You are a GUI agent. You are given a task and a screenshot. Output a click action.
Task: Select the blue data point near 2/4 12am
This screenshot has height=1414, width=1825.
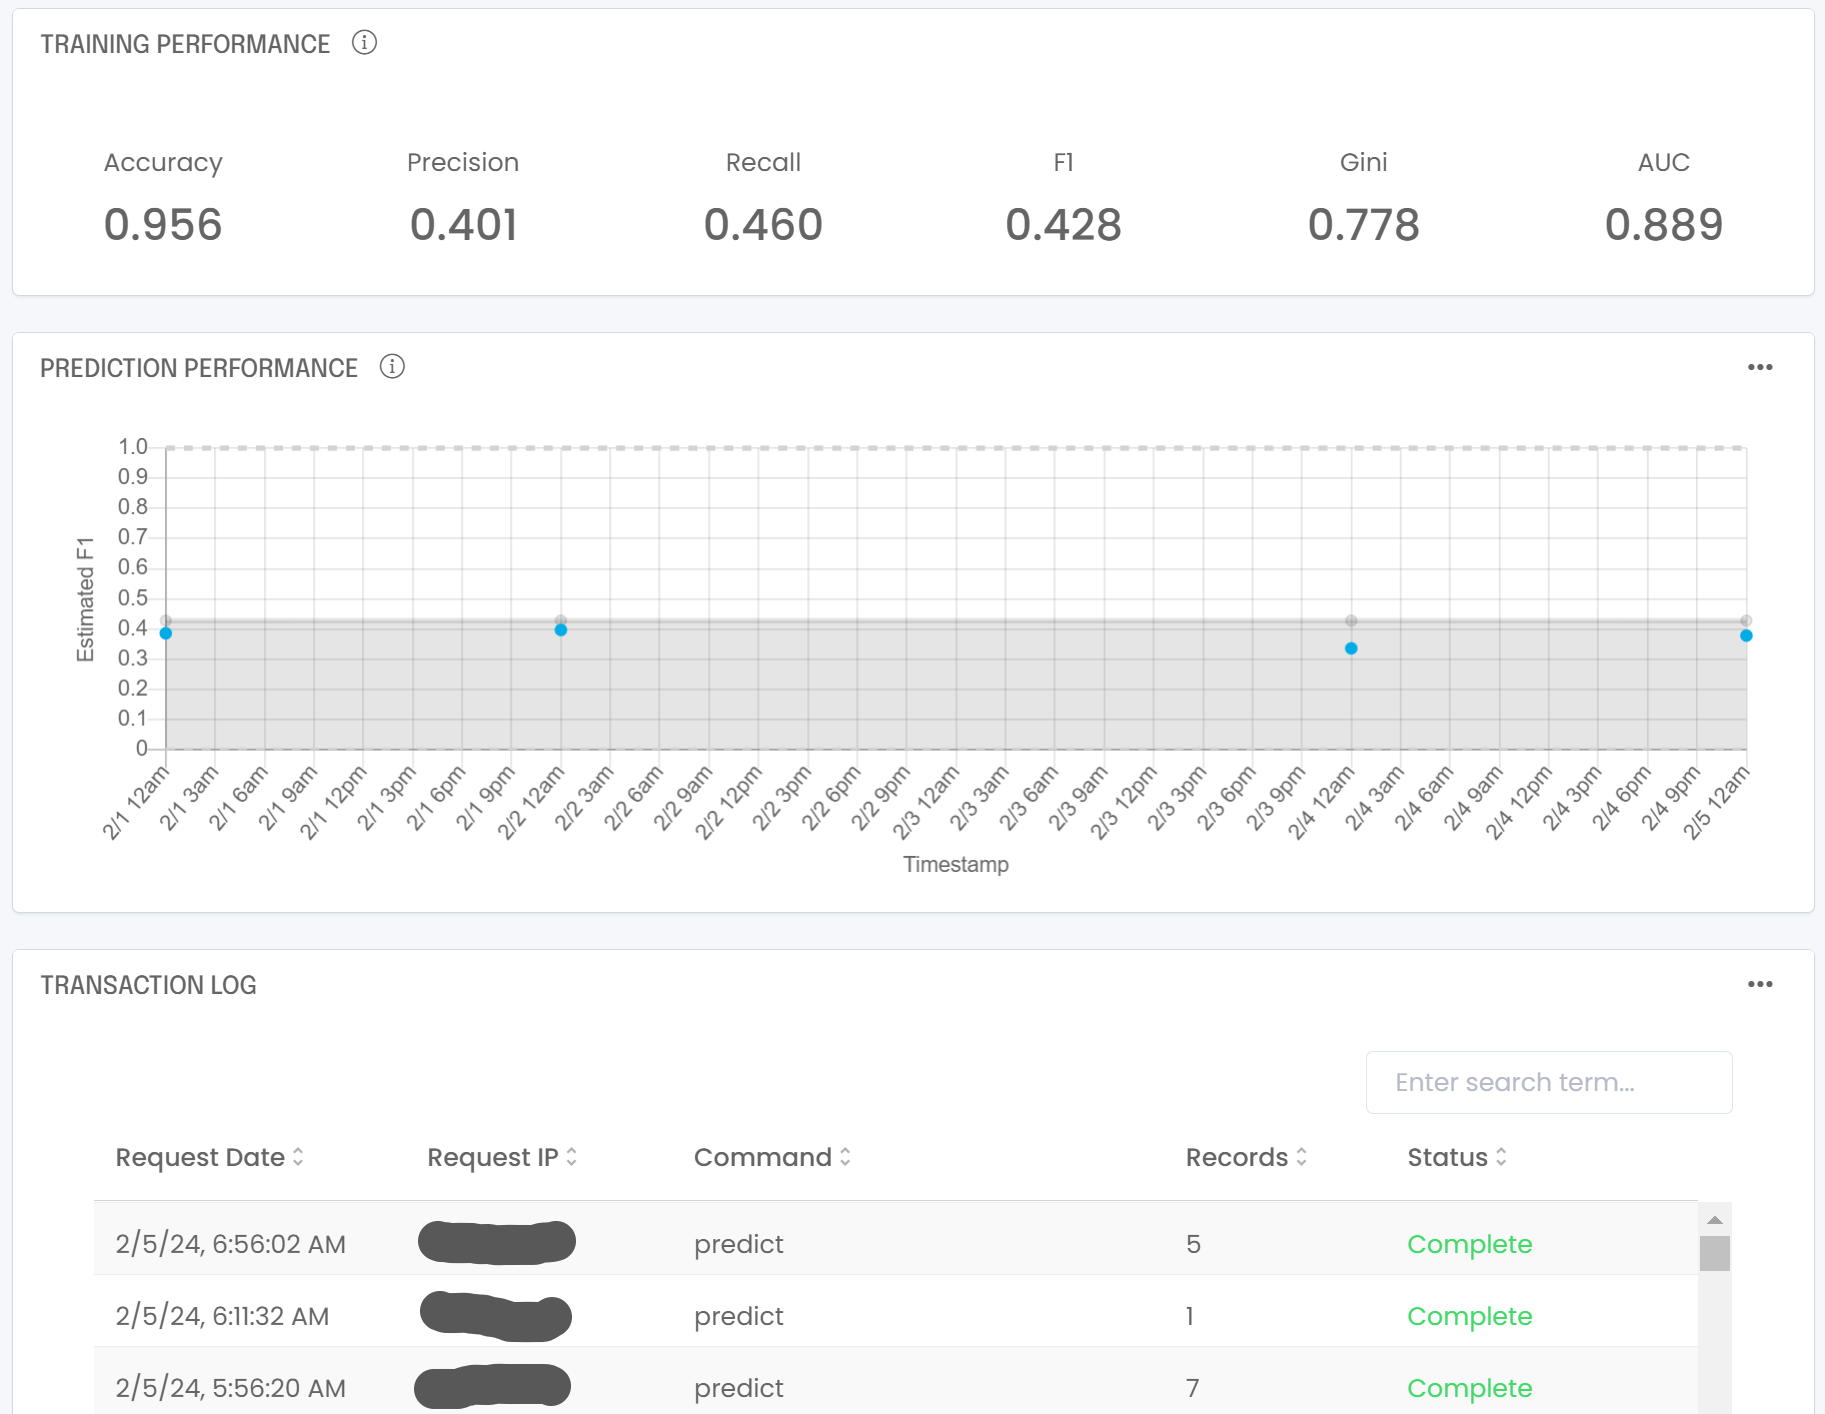[1350, 649]
